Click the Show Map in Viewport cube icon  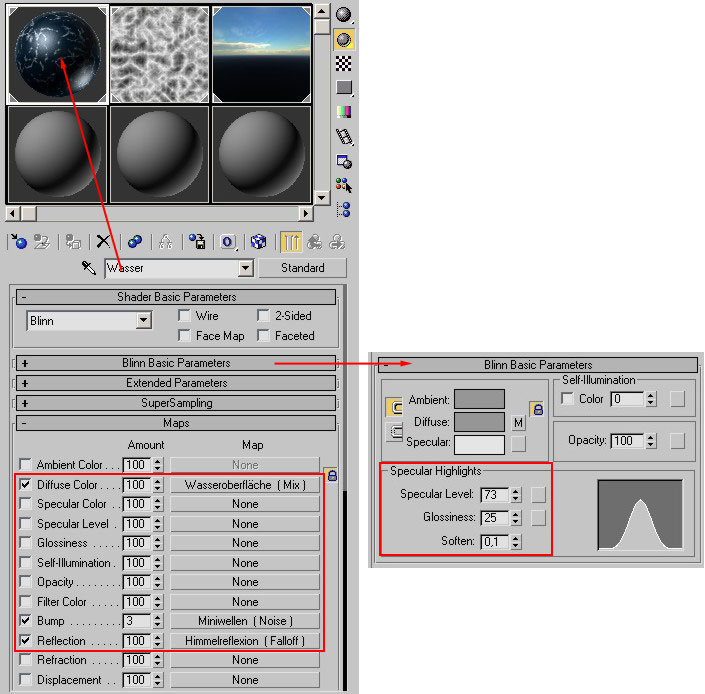click(x=258, y=241)
